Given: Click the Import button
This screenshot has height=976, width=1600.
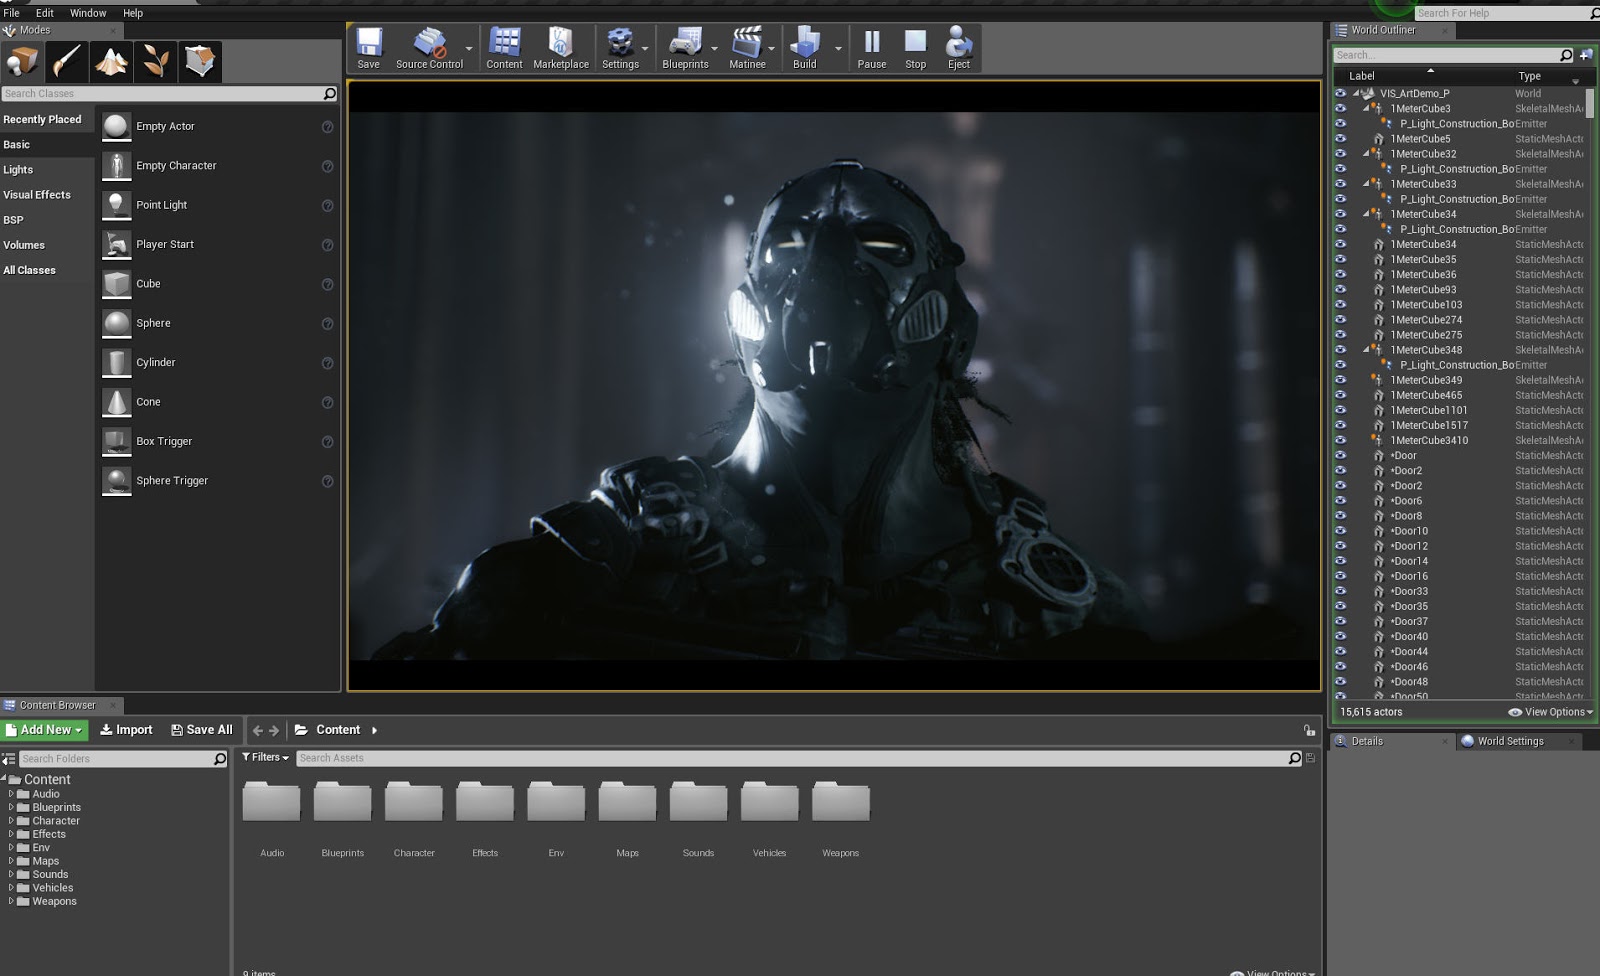Looking at the screenshot, I should point(126,729).
